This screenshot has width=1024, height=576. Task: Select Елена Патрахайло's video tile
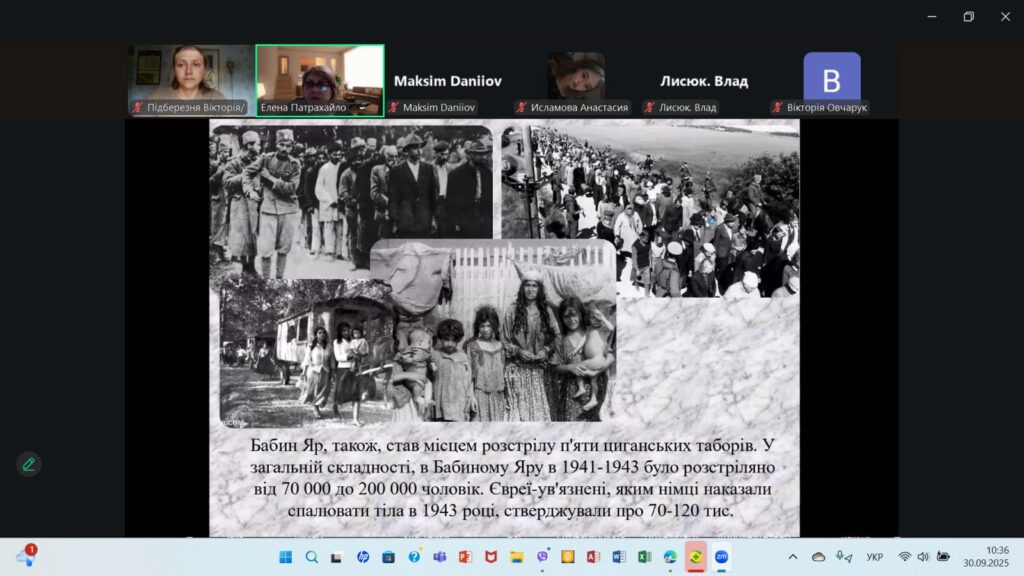(320, 80)
